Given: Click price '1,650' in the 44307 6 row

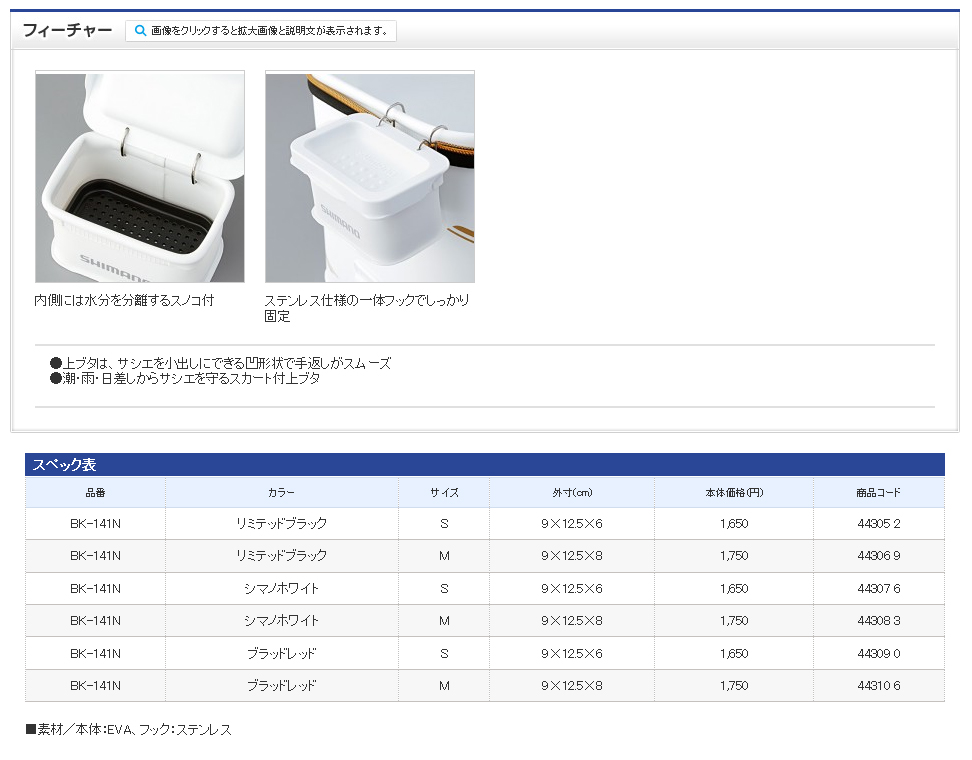Looking at the screenshot, I should 734,589.
